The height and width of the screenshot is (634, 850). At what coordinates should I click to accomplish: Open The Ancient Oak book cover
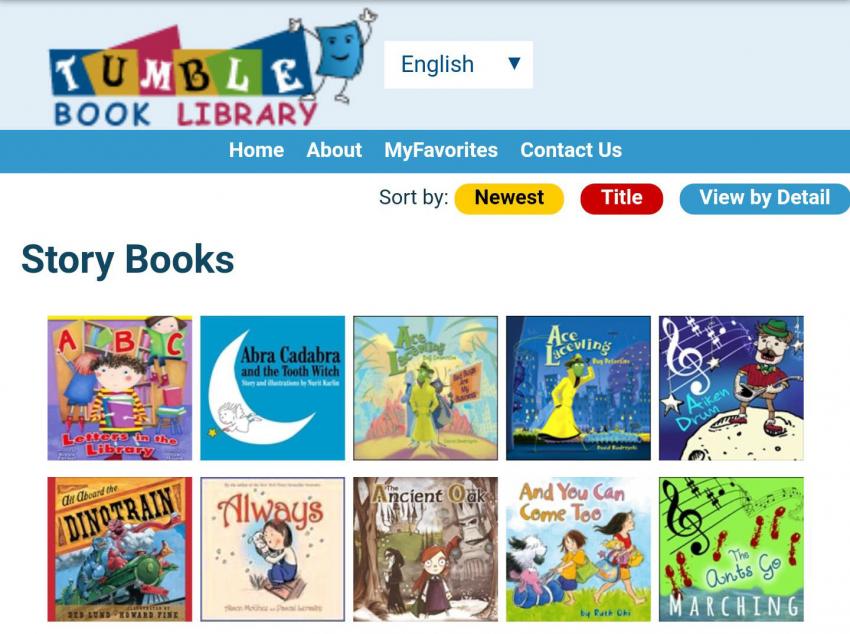[426, 549]
